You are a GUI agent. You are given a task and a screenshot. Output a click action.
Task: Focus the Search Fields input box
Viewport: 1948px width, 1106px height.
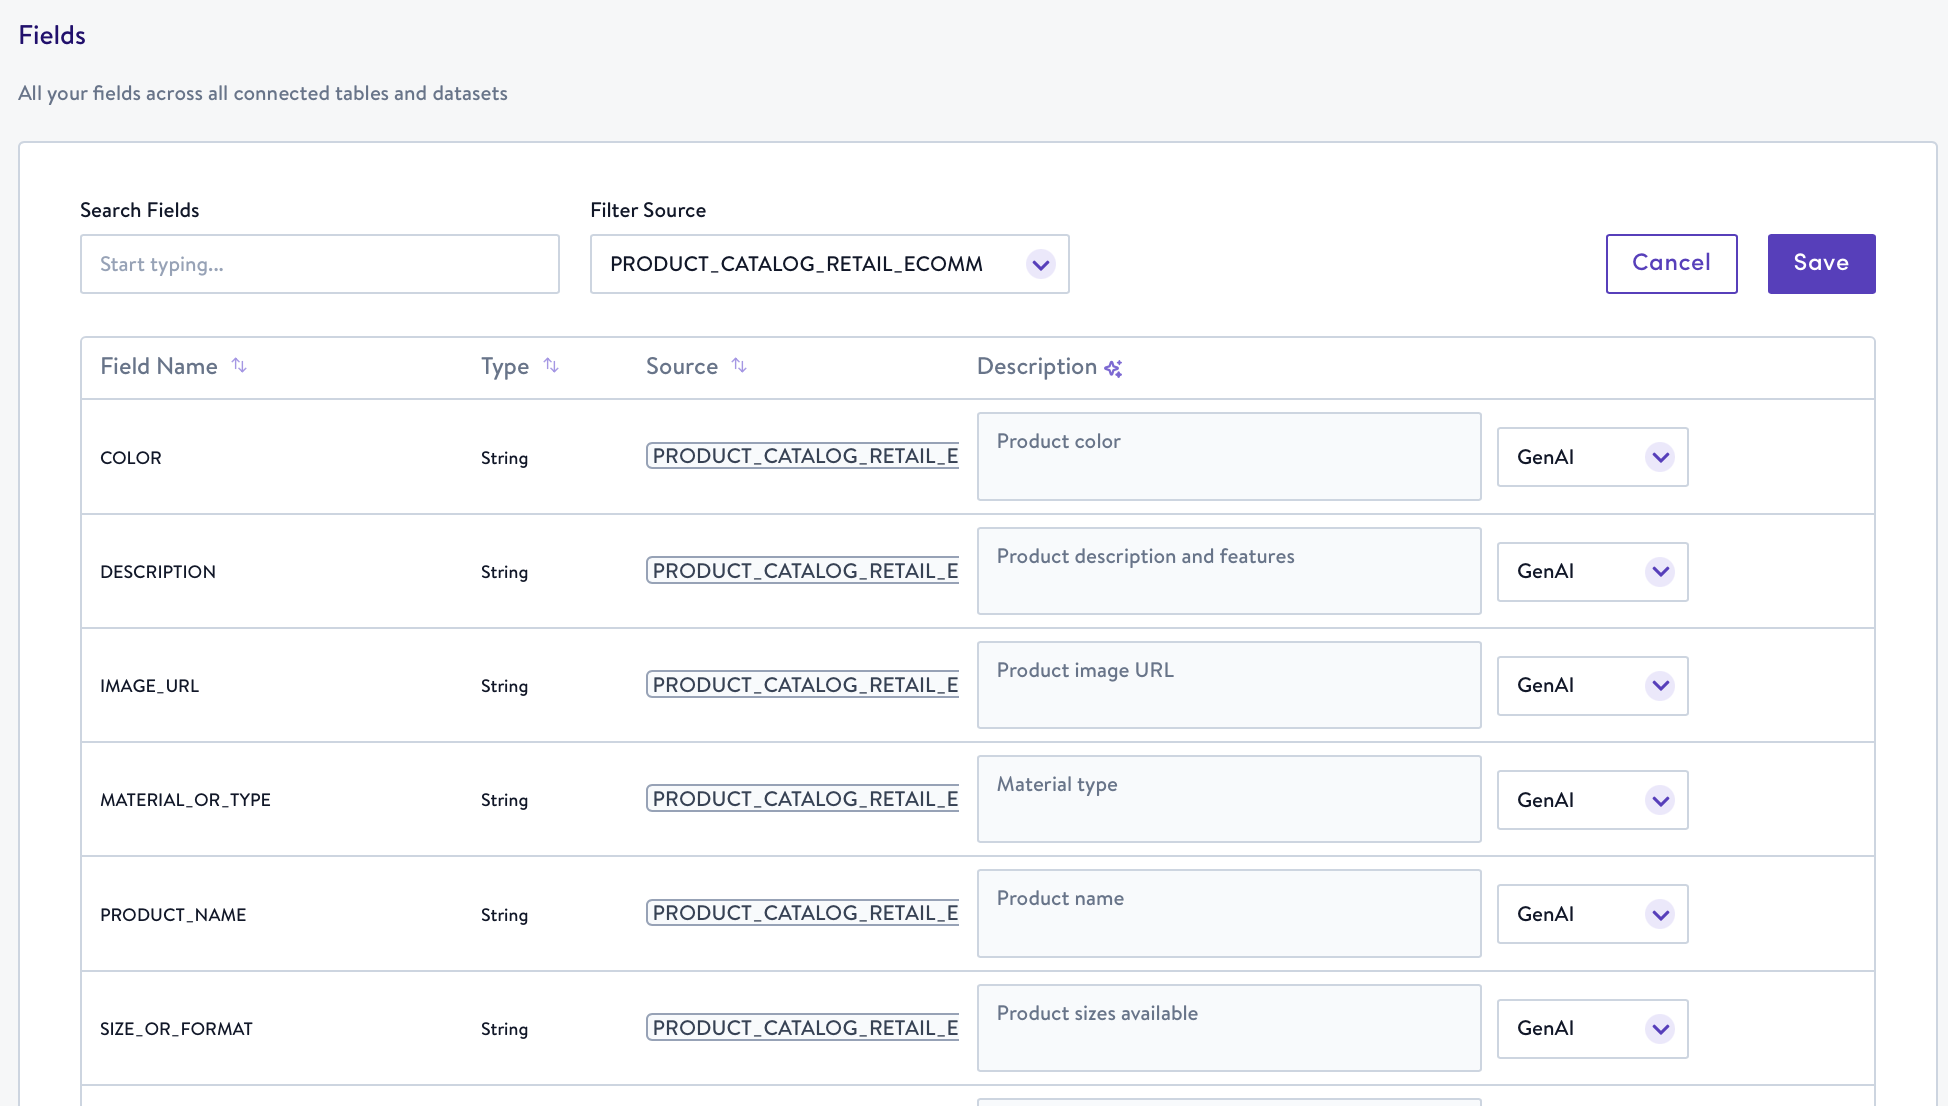(x=319, y=264)
